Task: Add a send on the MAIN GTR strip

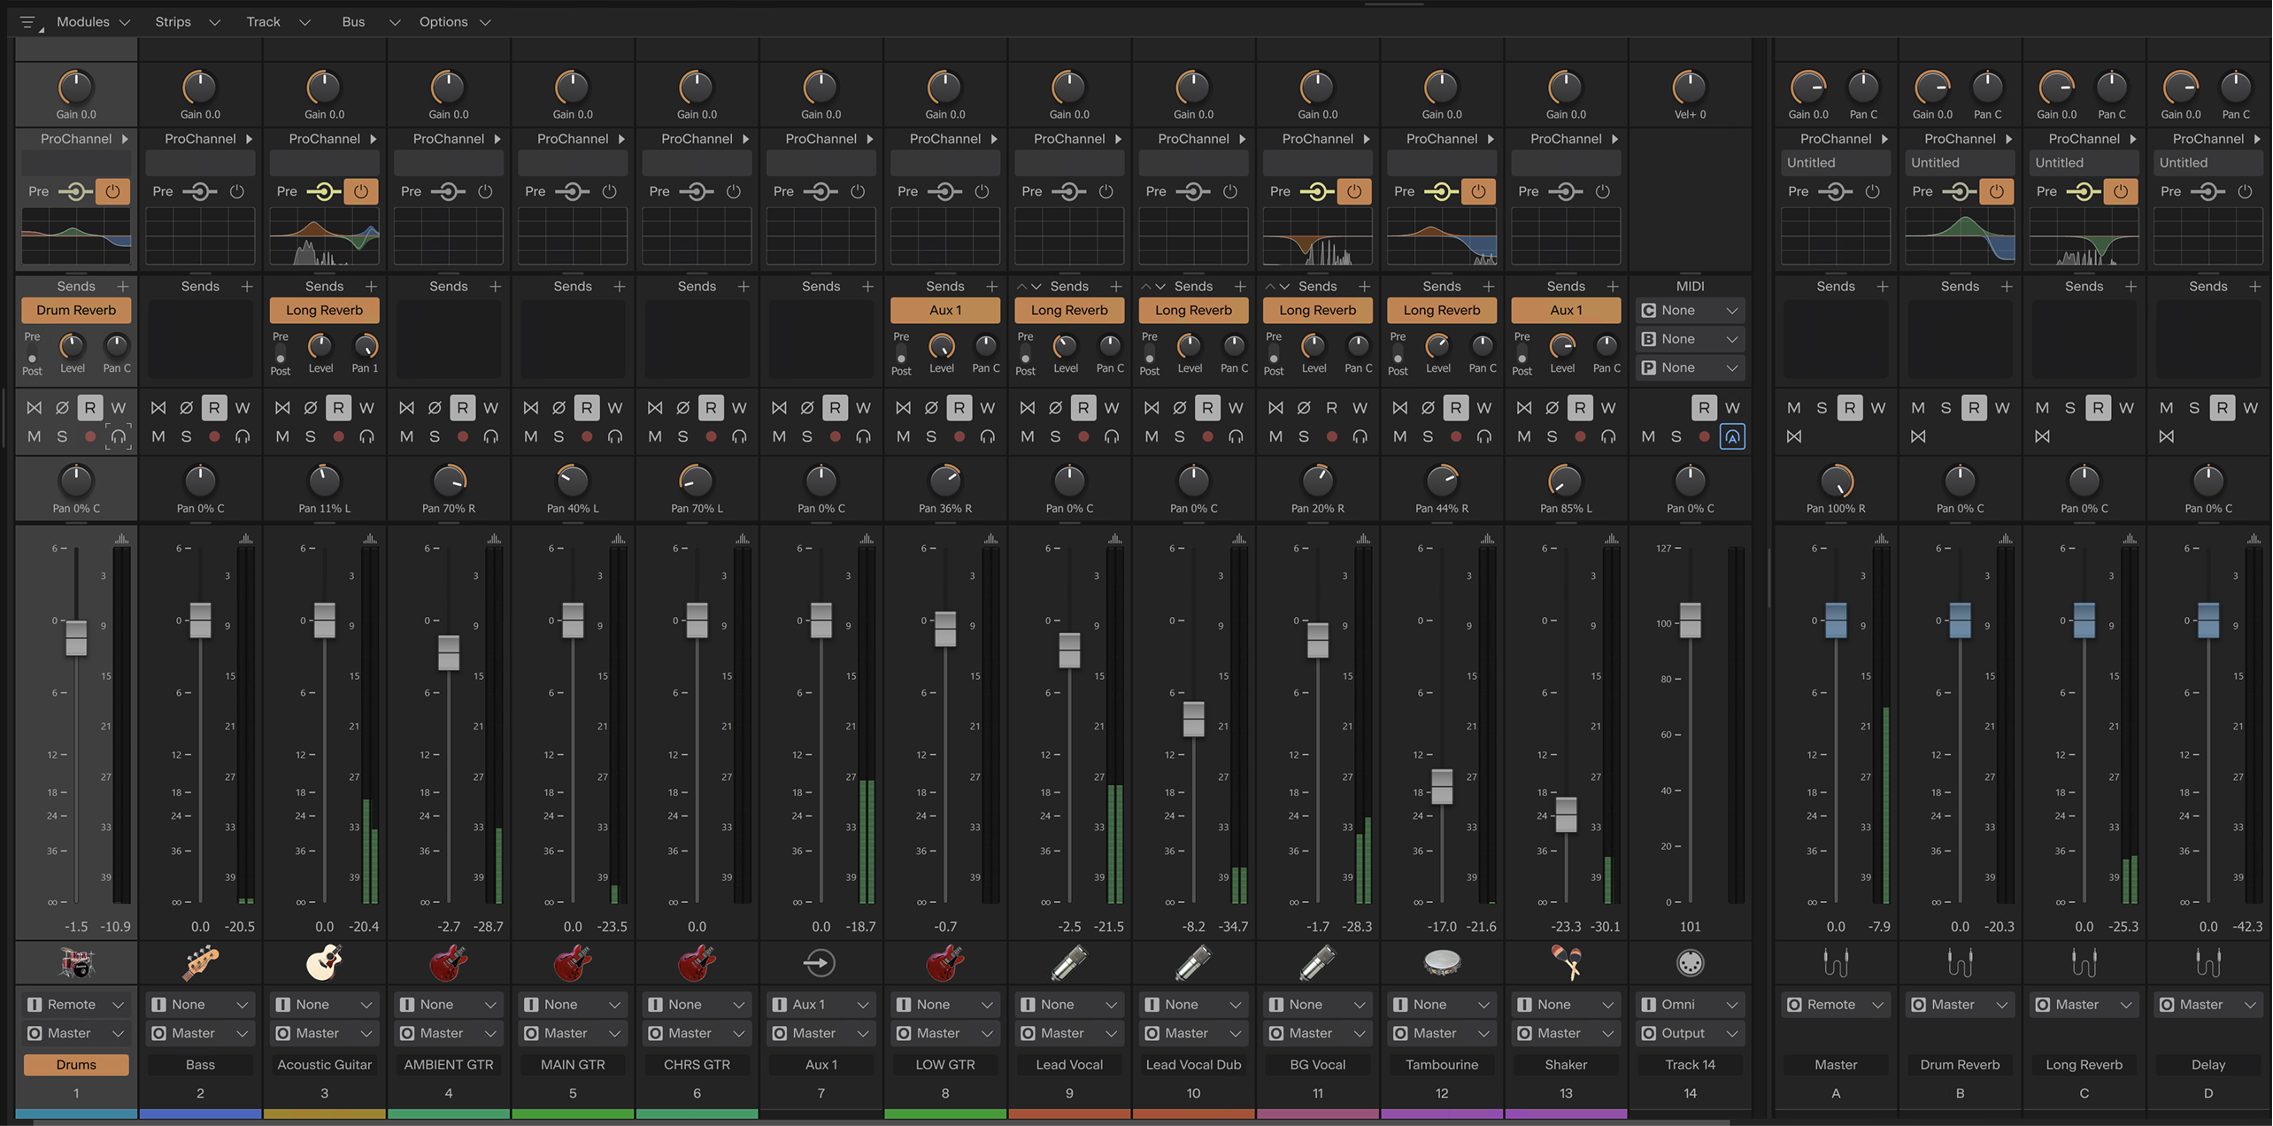Action: tap(619, 286)
